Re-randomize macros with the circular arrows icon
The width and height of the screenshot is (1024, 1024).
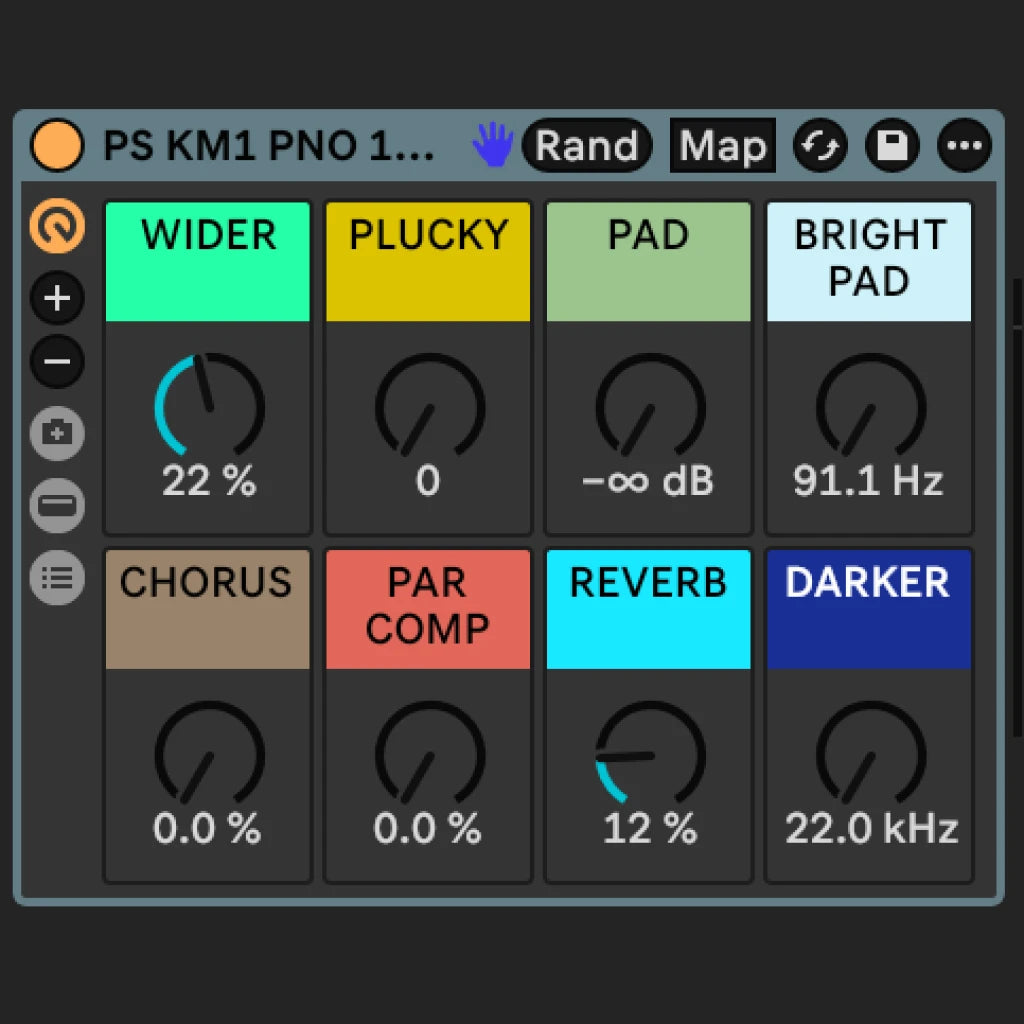pos(820,146)
